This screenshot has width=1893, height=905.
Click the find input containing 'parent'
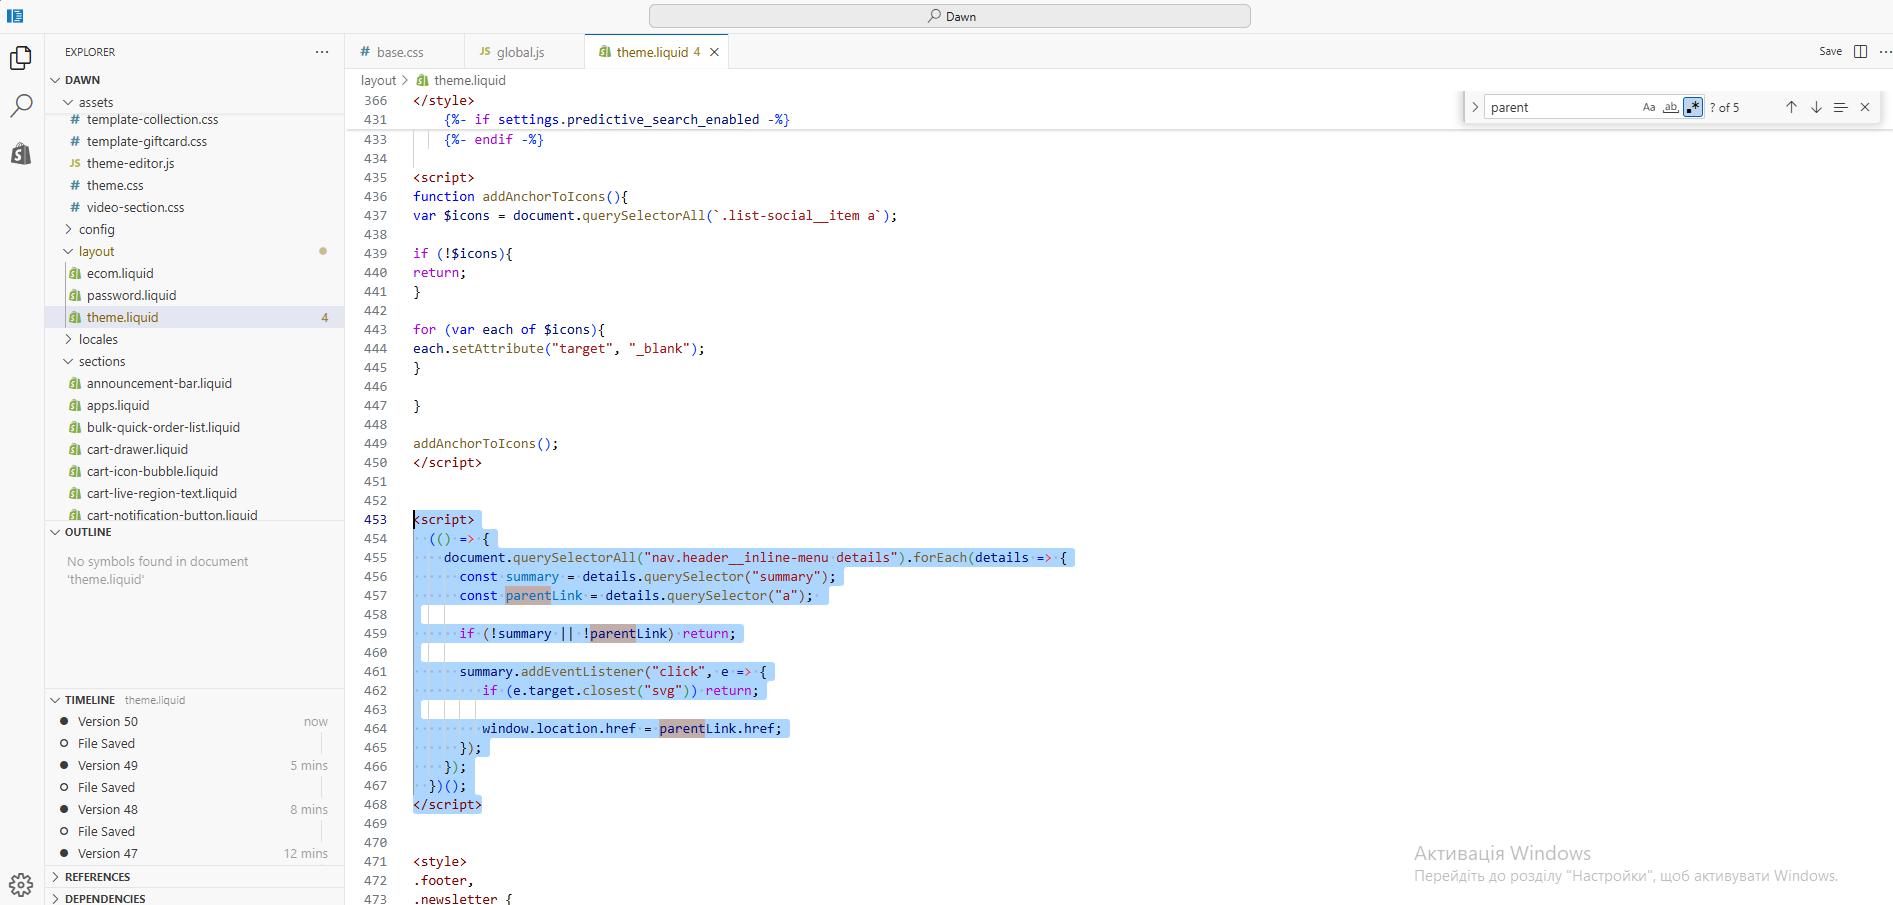point(1560,107)
